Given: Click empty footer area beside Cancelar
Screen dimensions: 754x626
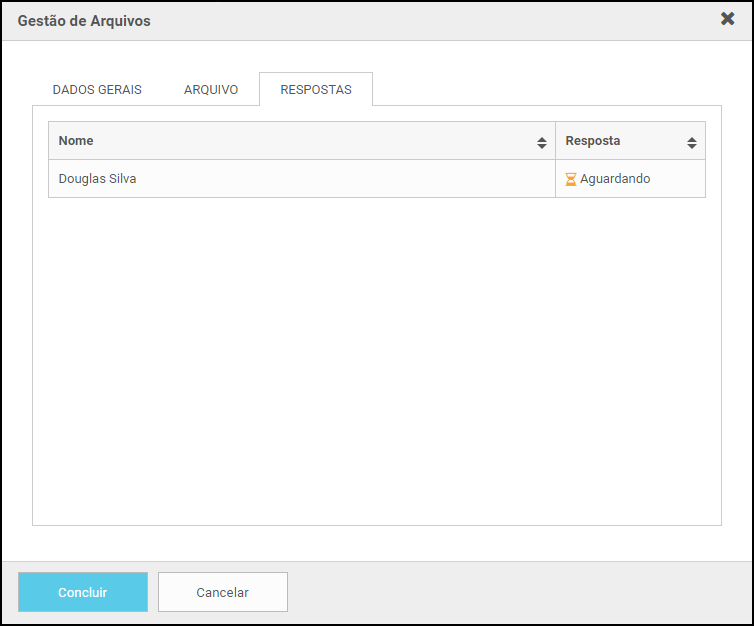Looking at the screenshot, I should (519, 592).
